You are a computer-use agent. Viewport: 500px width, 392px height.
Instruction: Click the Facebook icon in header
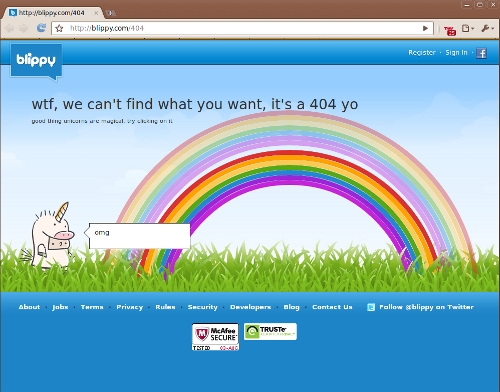point(481,53)
